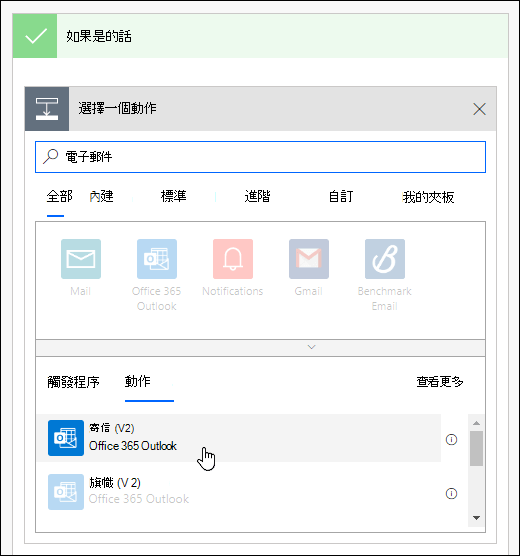Switch to the 全部 tab
This screenshot has height=556, width=520.
click(59, 196)
